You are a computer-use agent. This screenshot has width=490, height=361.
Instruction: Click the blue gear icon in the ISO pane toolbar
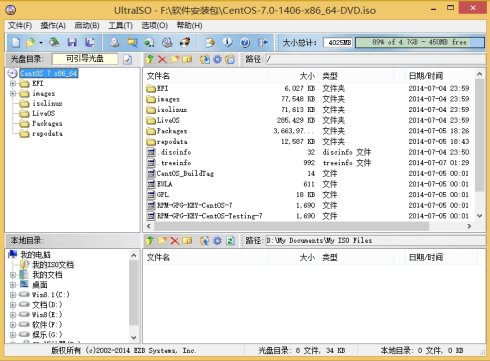click(217, 59)
